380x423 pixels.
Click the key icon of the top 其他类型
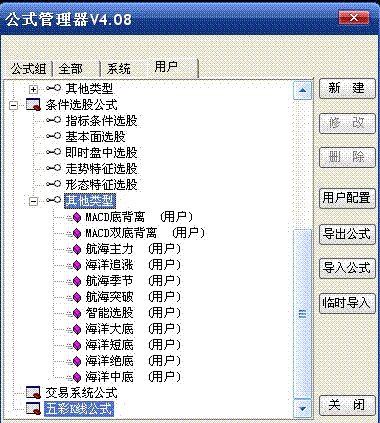(53, 88)
